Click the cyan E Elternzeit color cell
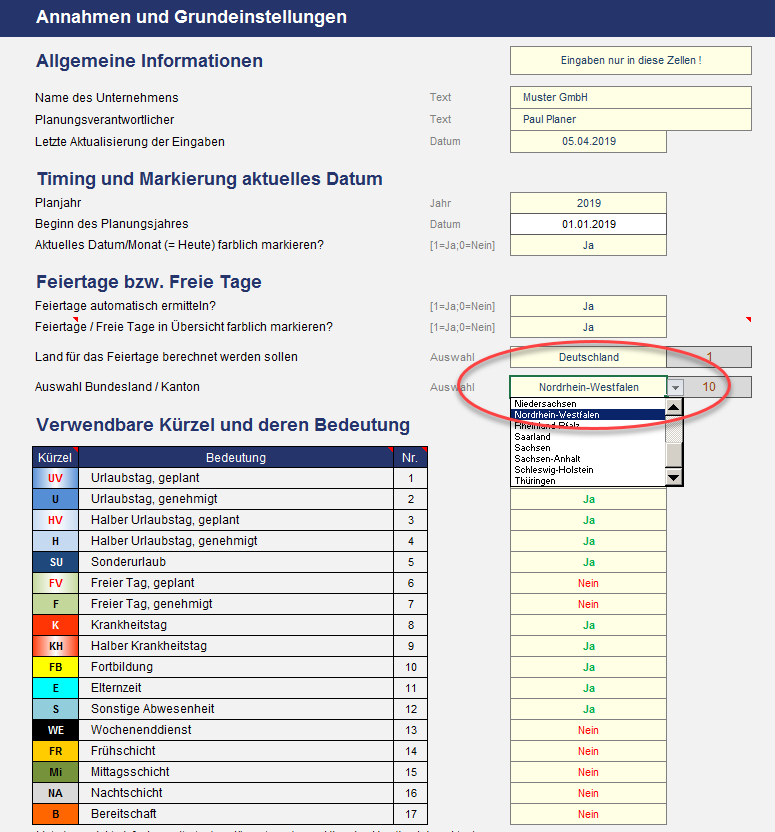 55,688
